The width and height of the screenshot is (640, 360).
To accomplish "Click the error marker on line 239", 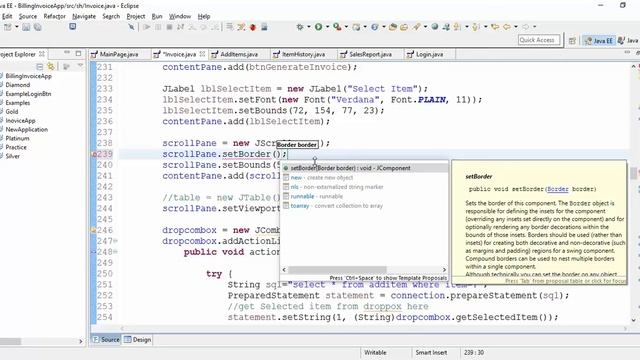I will pos(94,154).
